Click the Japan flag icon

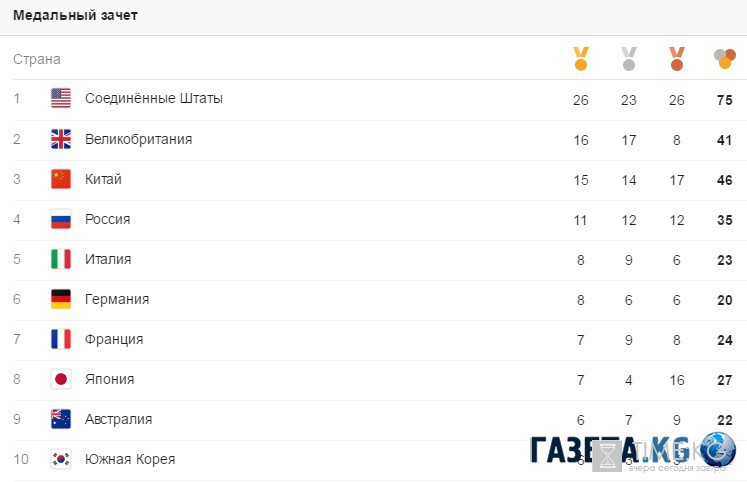point(61,379)
